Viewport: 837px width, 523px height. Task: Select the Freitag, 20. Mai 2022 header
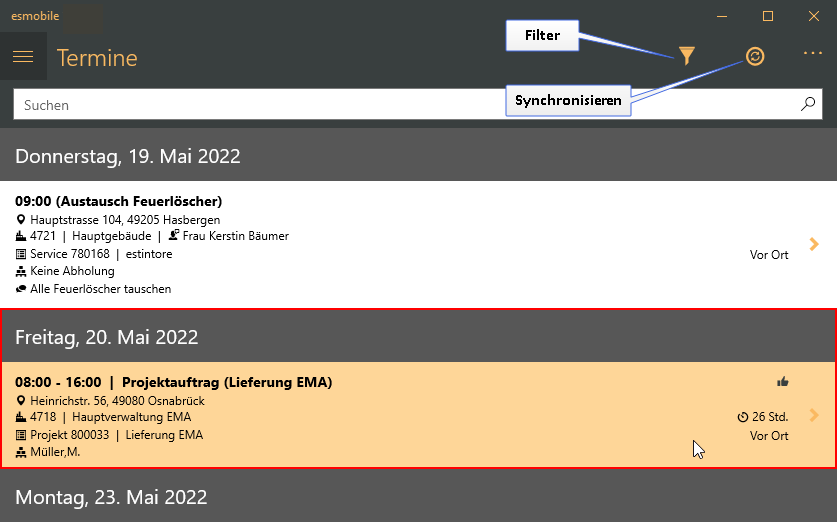(418, 337)
